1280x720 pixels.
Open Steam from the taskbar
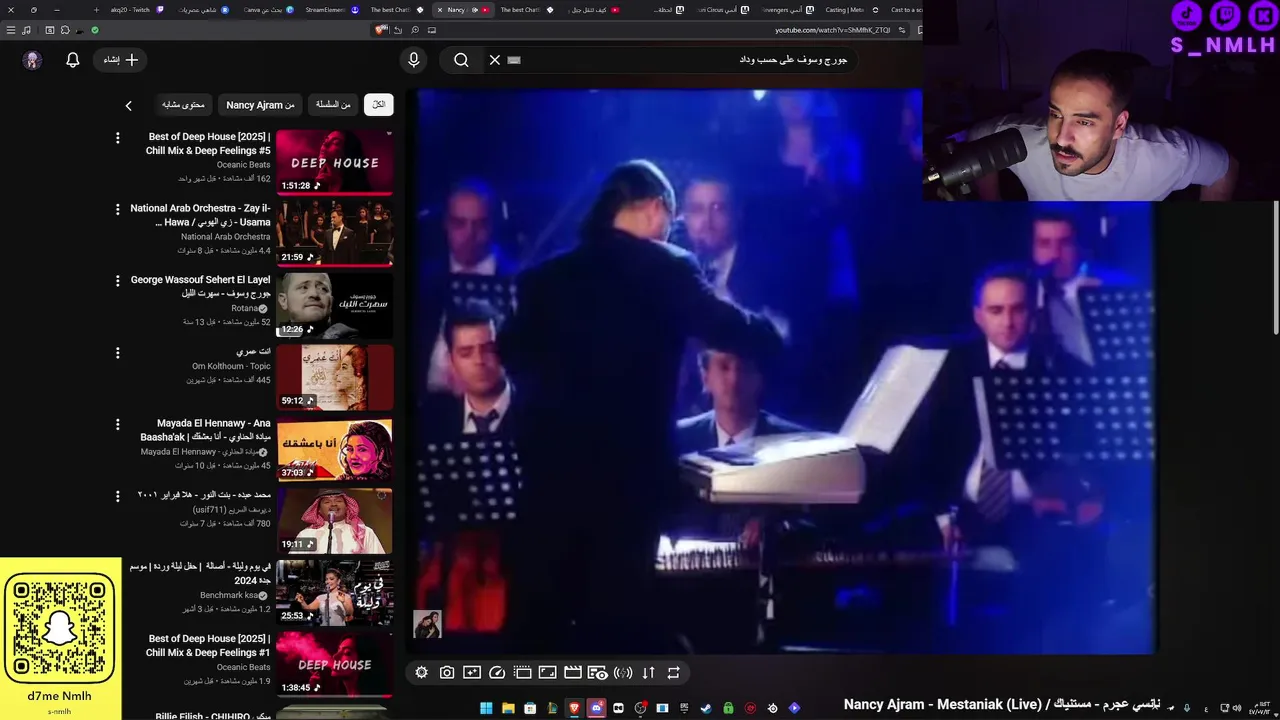pyautogui.click(x=706, y=708)
